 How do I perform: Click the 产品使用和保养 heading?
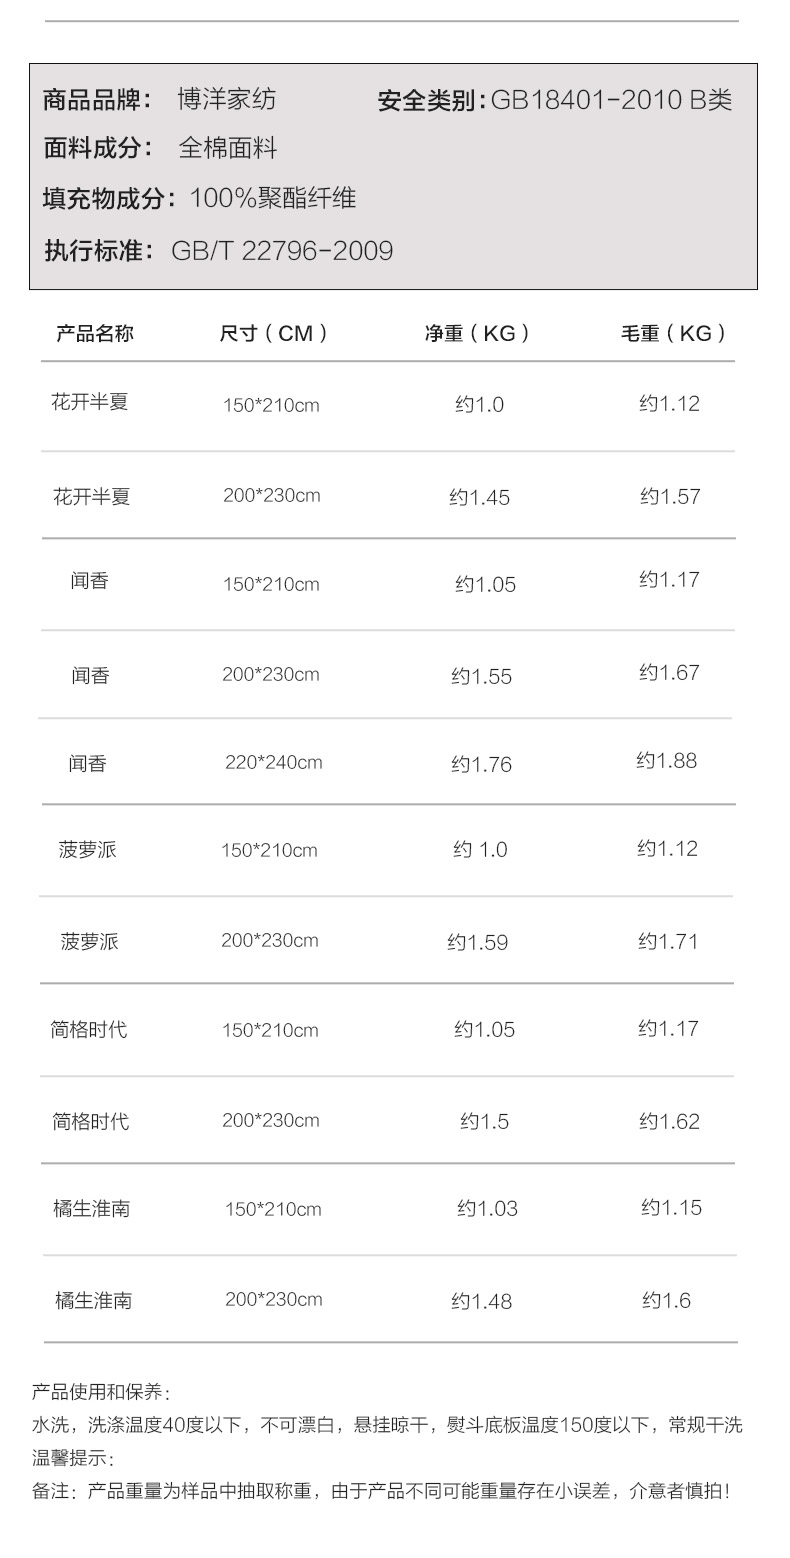[101, 1392]
